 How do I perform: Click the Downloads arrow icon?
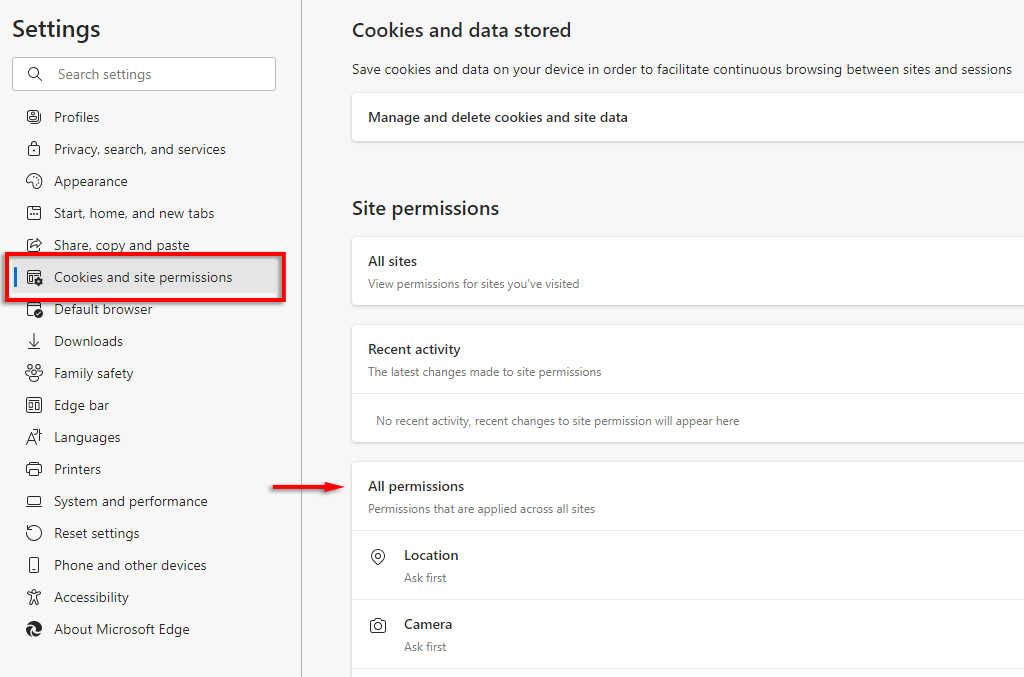[x=34, y=341]
